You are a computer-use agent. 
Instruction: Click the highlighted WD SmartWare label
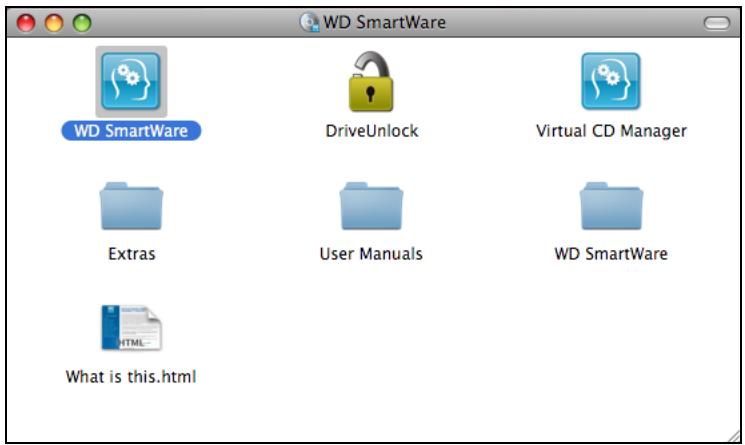131,131
